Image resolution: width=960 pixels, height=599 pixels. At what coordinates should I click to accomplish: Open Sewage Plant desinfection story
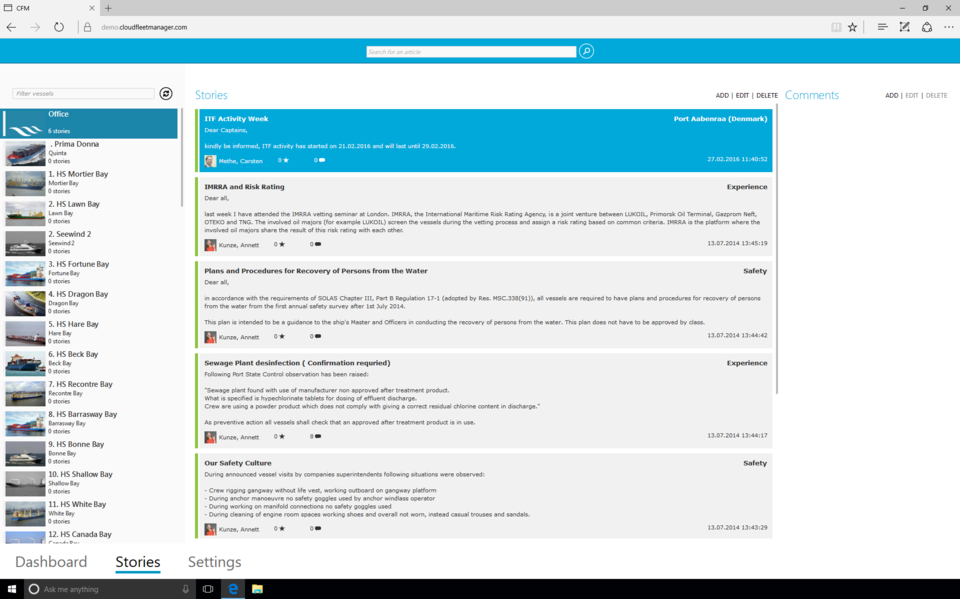pyautogui.click(x=297, y=363)
